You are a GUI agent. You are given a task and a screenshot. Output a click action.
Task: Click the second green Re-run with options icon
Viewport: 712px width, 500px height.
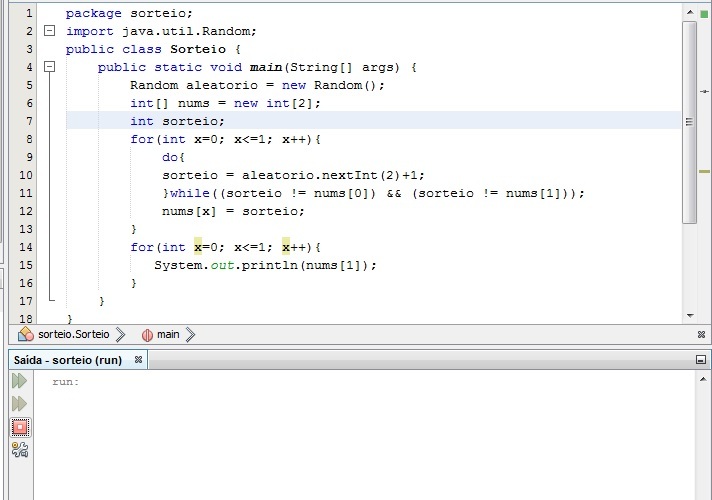click(20, 403)
